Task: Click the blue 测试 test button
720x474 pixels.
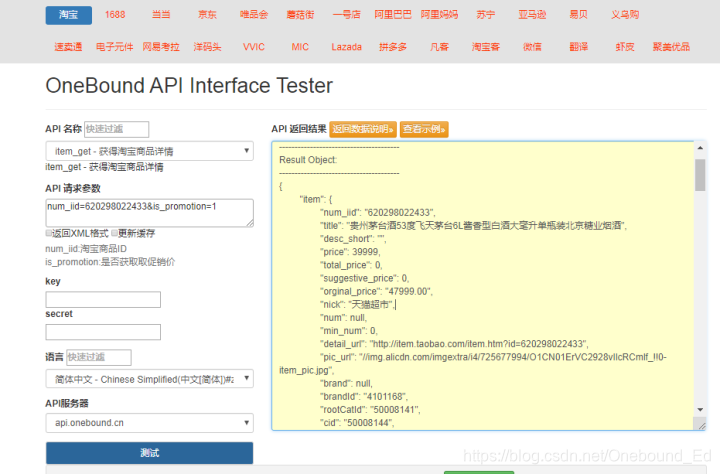Action: point(150,453)
